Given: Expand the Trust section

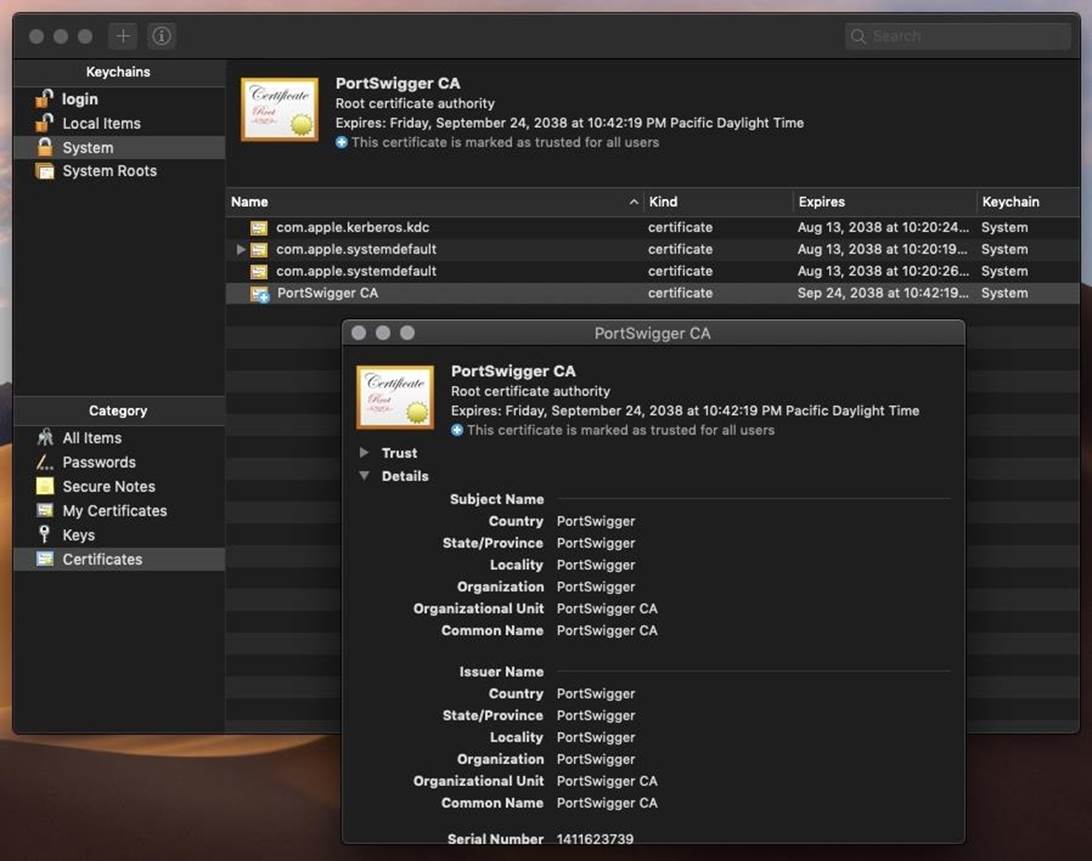Looking at the screenshot, I should [364, 453].
